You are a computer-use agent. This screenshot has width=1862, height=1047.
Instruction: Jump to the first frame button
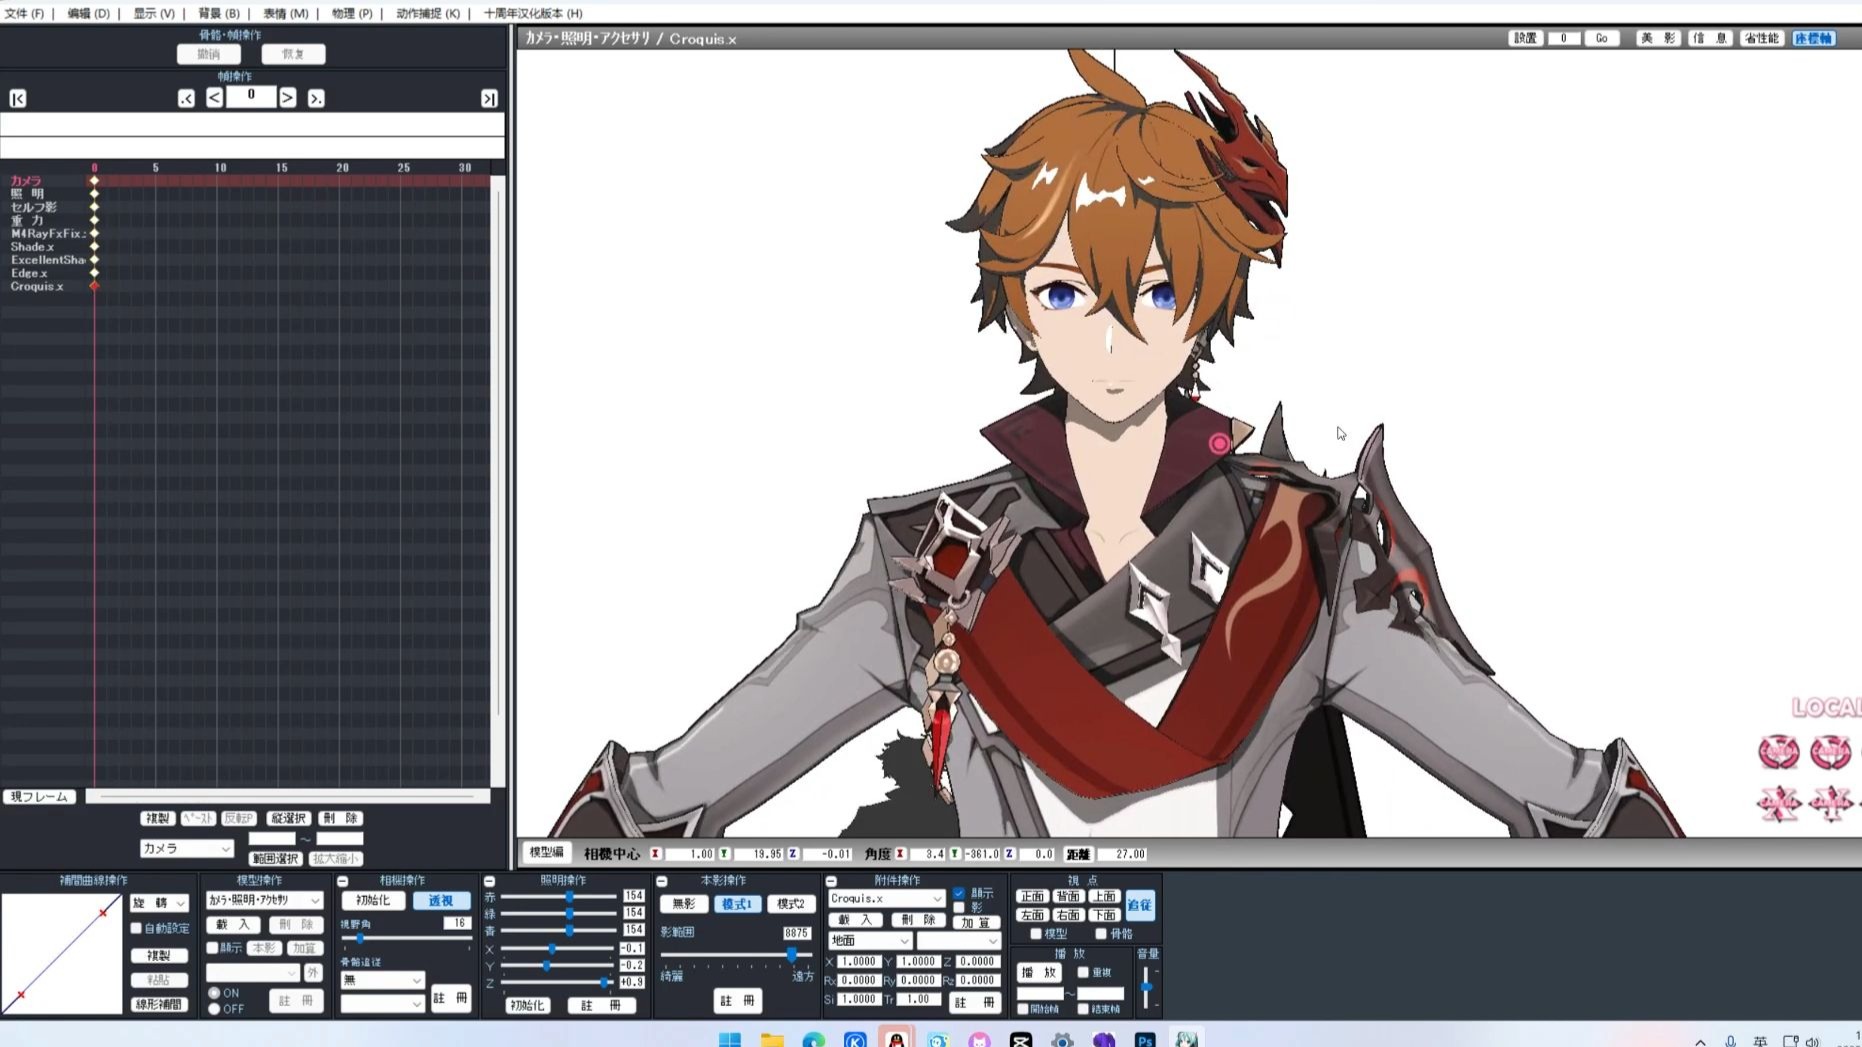coord(18,98)
